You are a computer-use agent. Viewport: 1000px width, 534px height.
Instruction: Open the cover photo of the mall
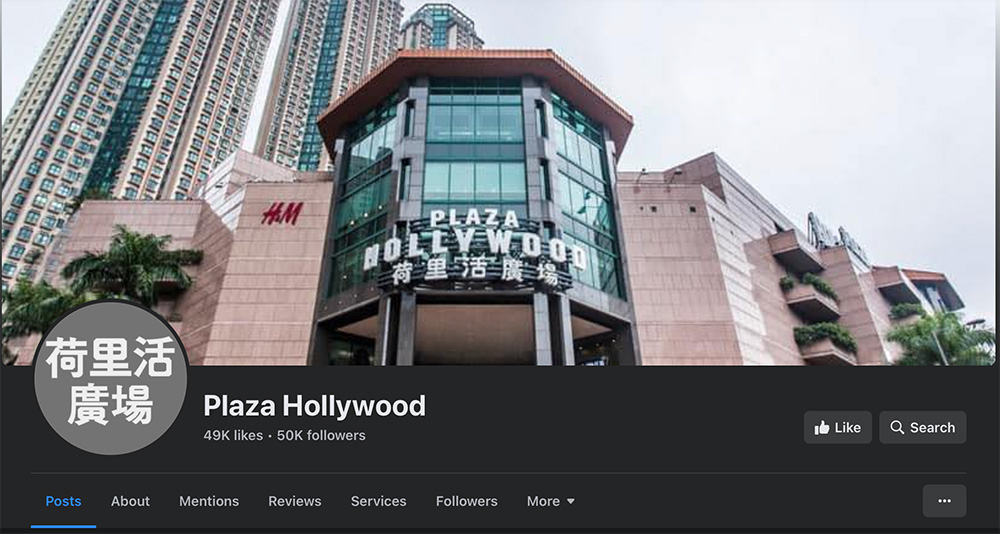500,182
